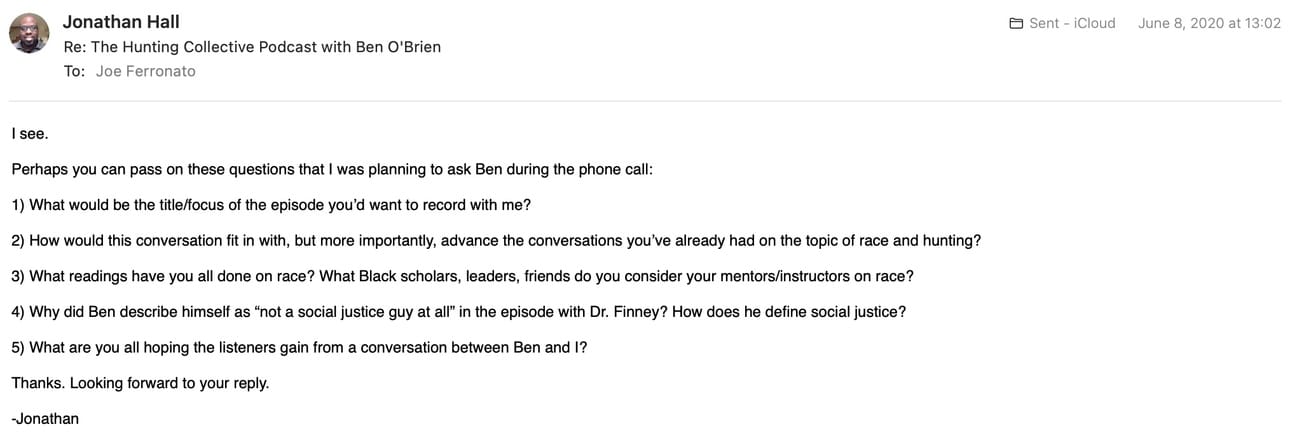Click question 4 about social justice
Screen dimensions: 1292x434
[459, 311]
